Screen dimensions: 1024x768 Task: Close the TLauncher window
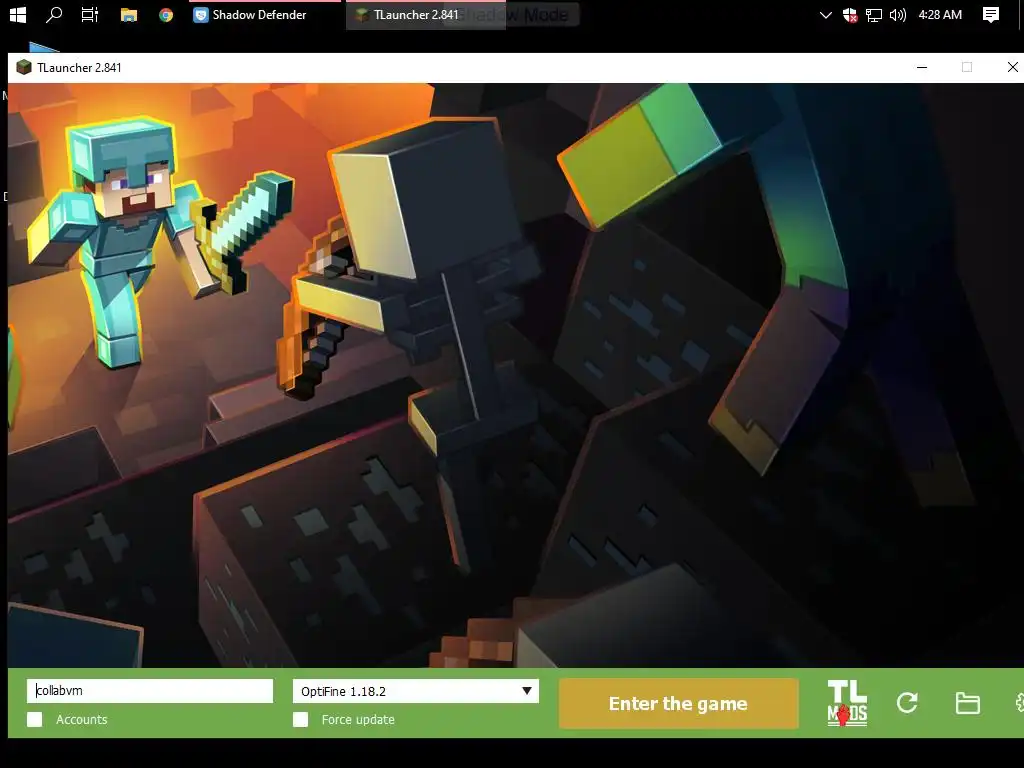(1012, 67)
